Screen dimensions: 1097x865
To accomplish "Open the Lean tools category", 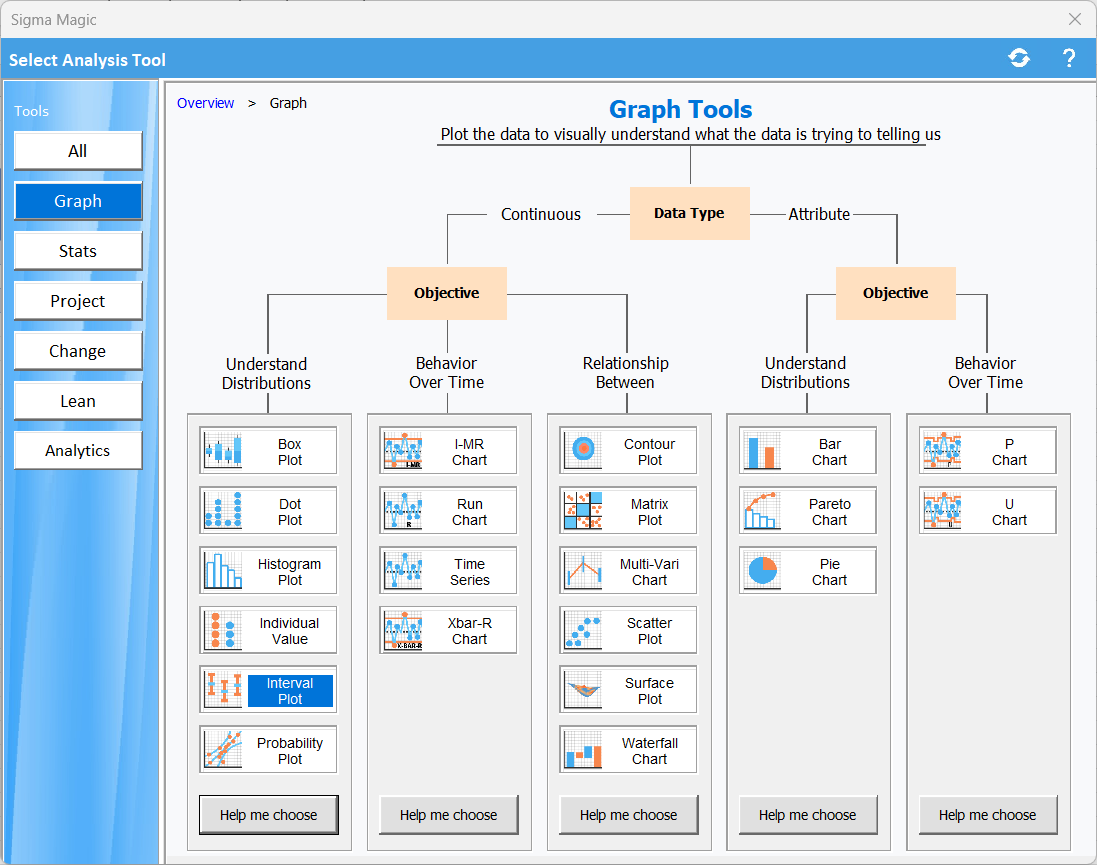I will pyautogui.click(x=78, y=401).
